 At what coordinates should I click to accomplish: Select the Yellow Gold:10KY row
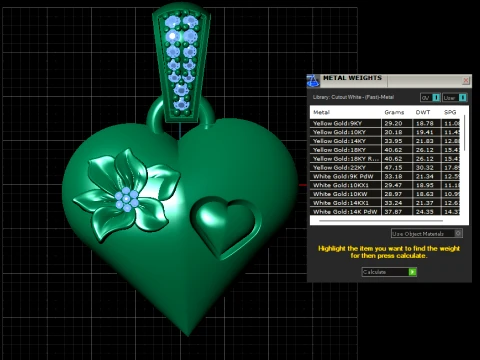pyautogui.click(x=385, y=132)
